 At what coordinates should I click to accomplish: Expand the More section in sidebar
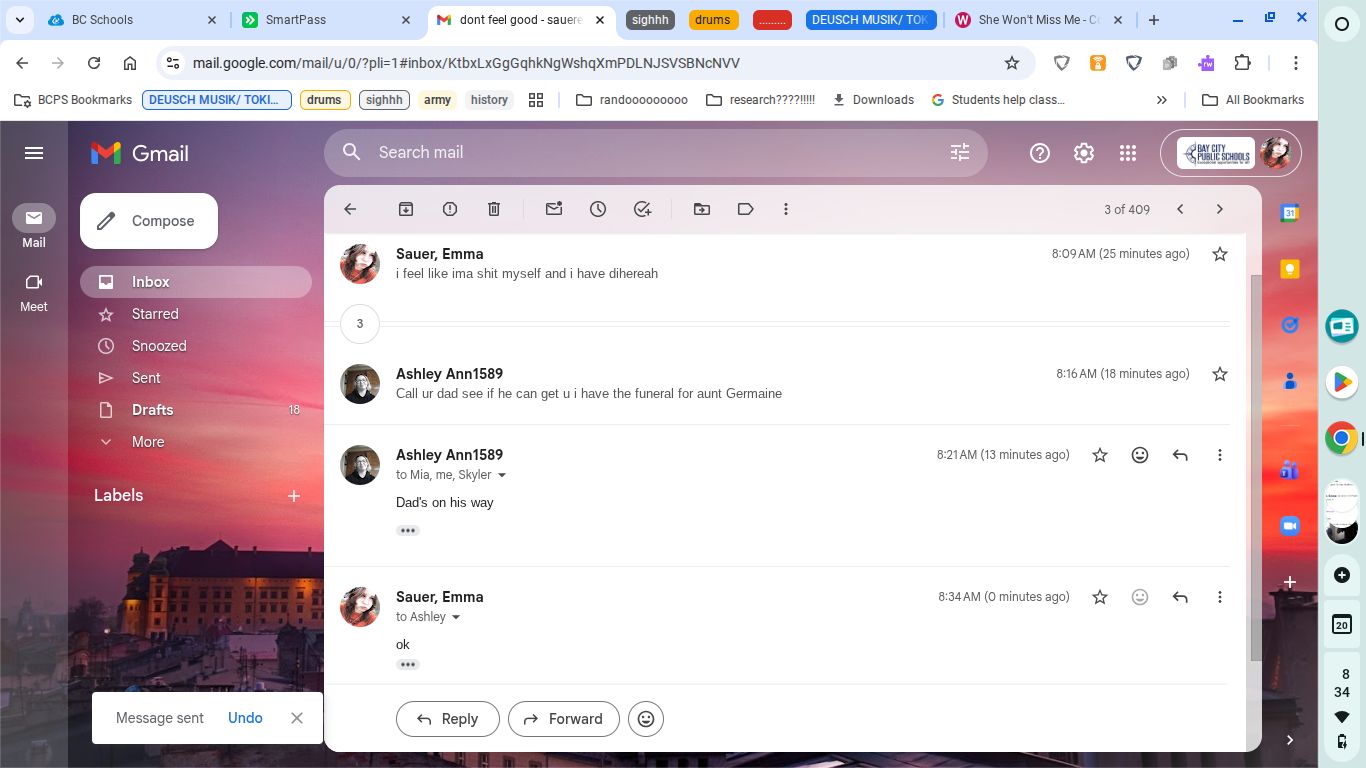coord(147,442)
